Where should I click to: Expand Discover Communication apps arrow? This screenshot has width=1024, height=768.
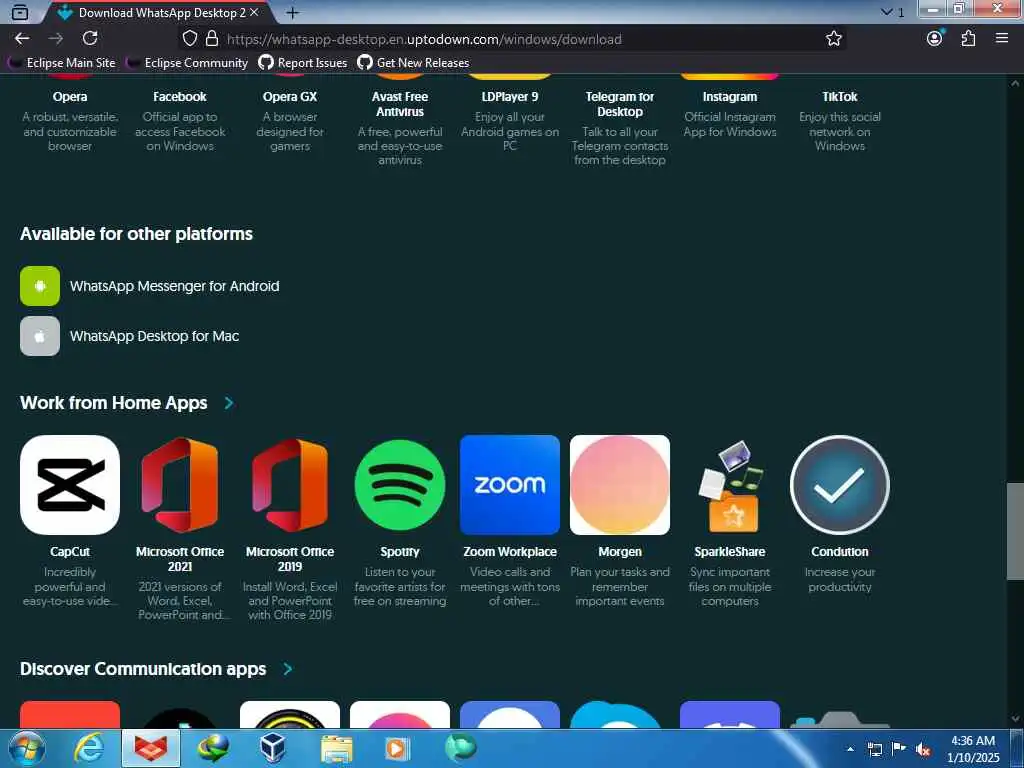287,669
